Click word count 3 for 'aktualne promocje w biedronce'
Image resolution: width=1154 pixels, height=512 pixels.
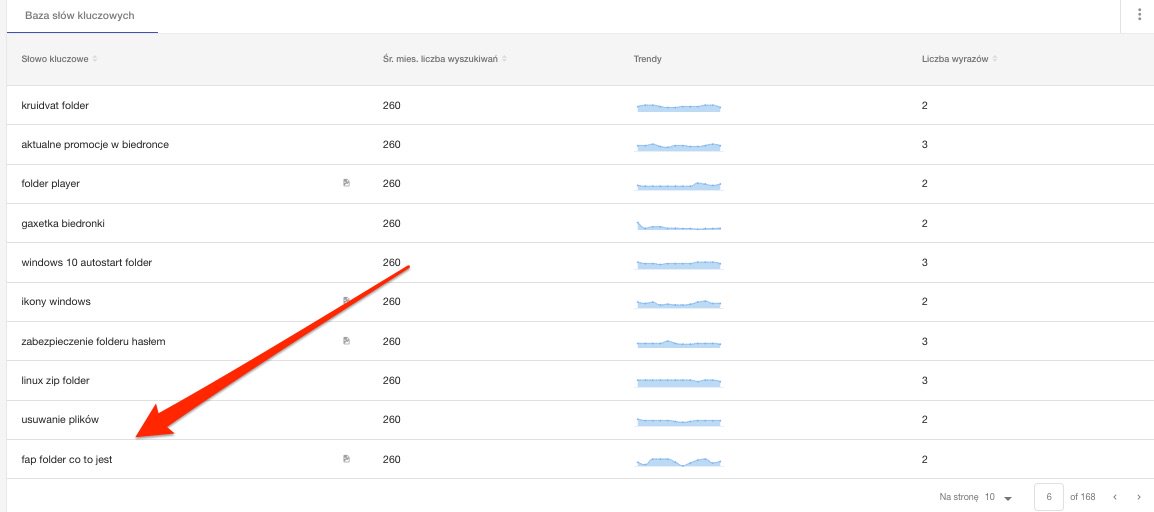[x=924, y=144]
